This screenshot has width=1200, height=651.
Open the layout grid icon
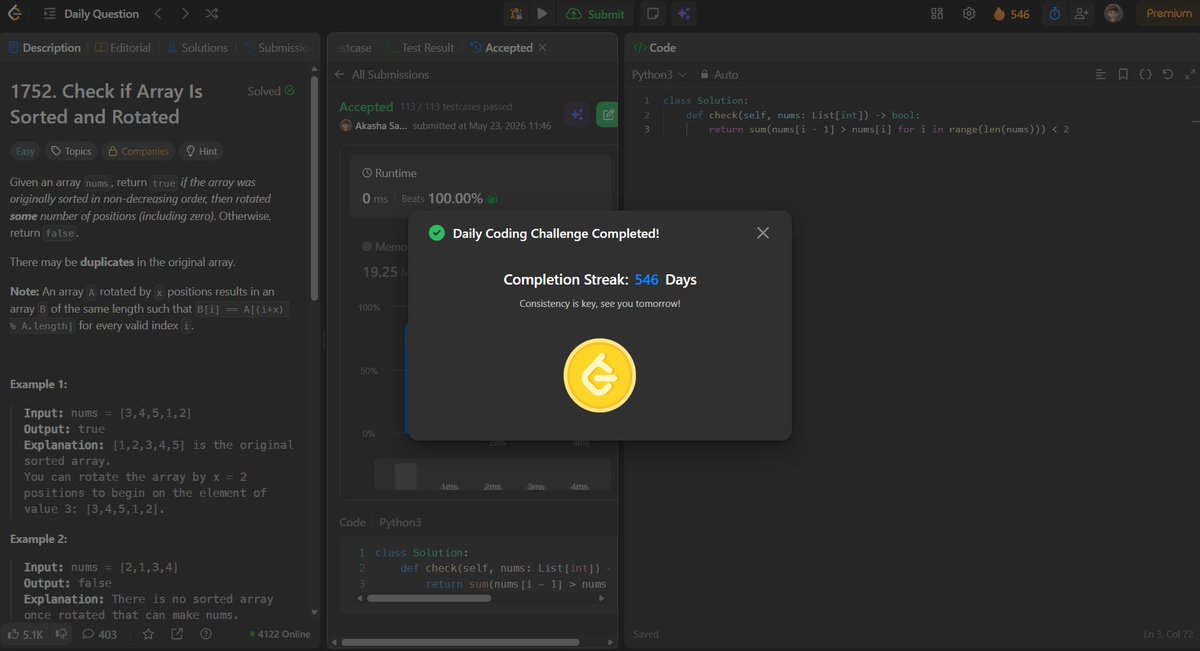[x=937, y=14]
